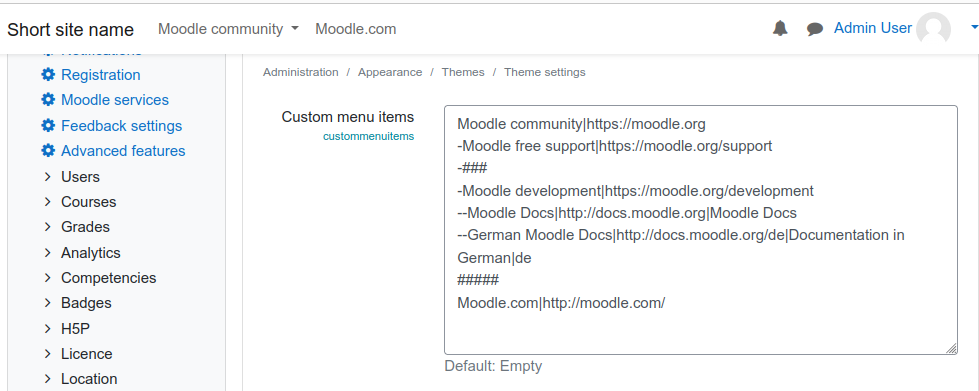Open the Moodle.com top menu item
Screen dimensions: 979x391
click(355, 29)
